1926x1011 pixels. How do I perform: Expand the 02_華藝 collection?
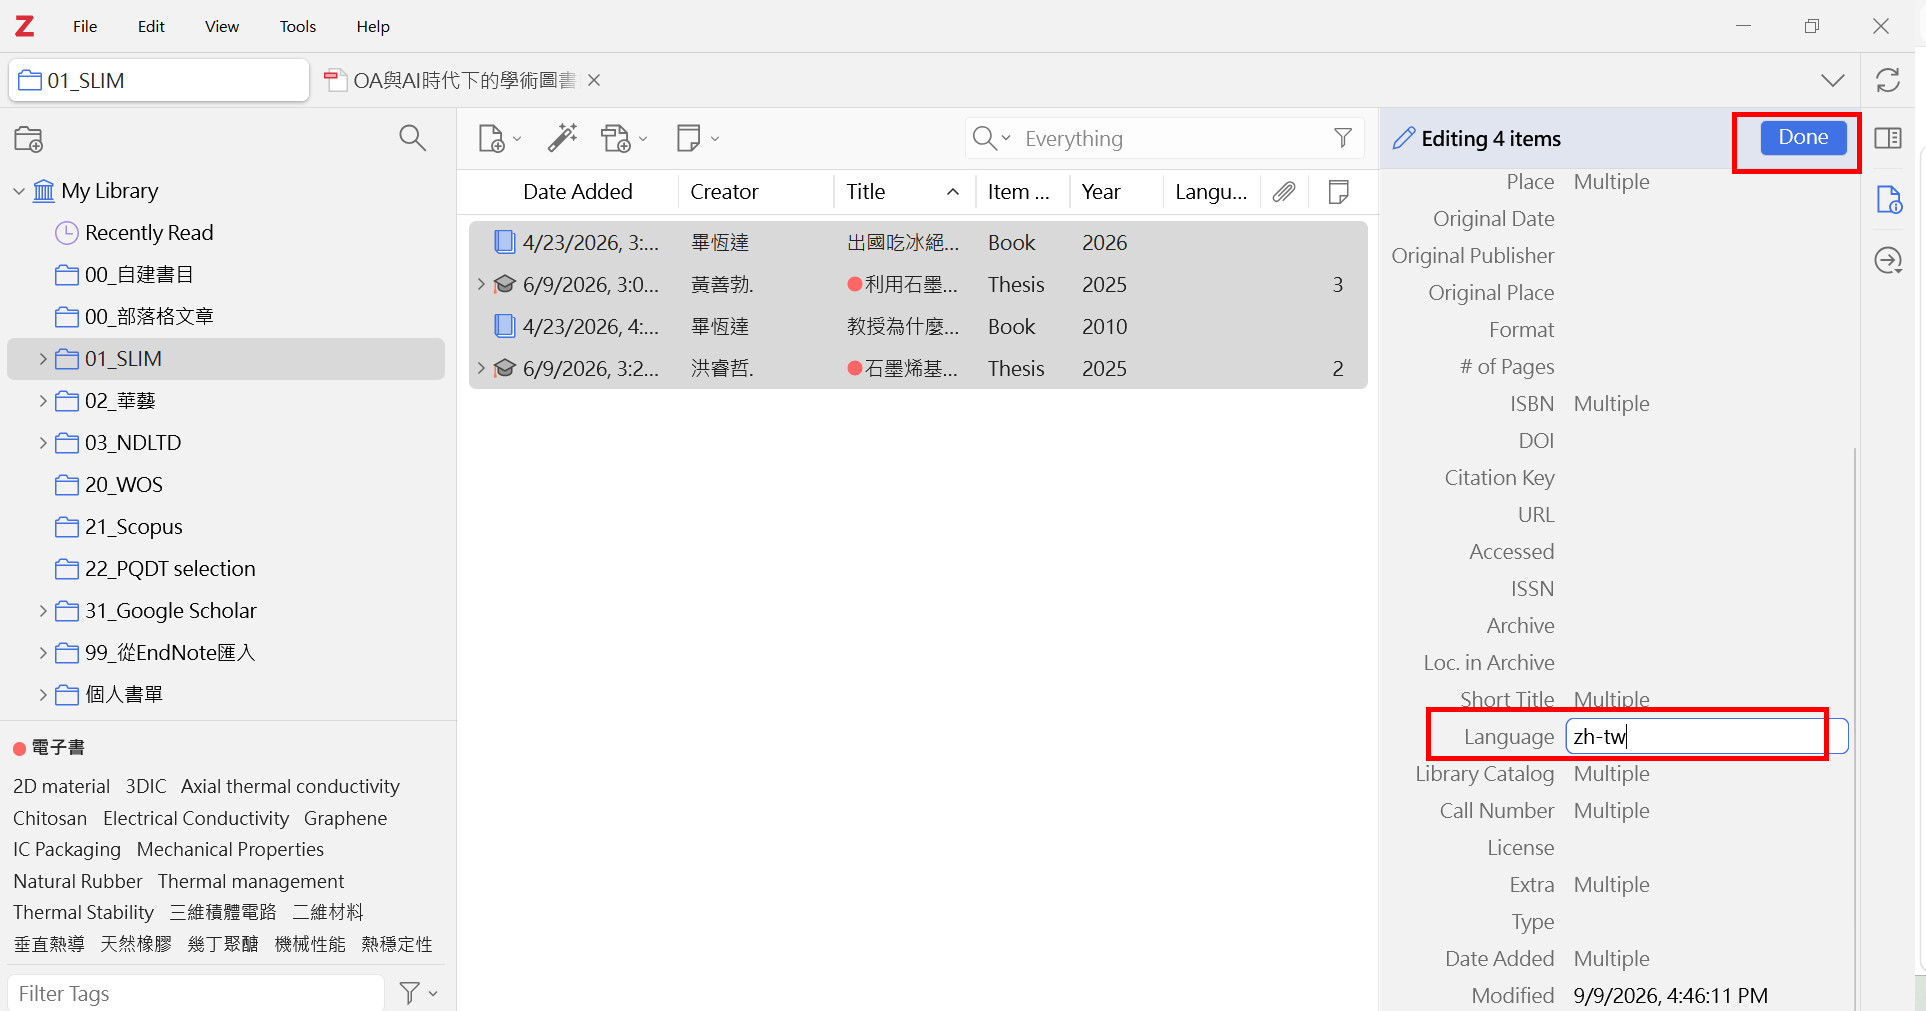(42, 401)
